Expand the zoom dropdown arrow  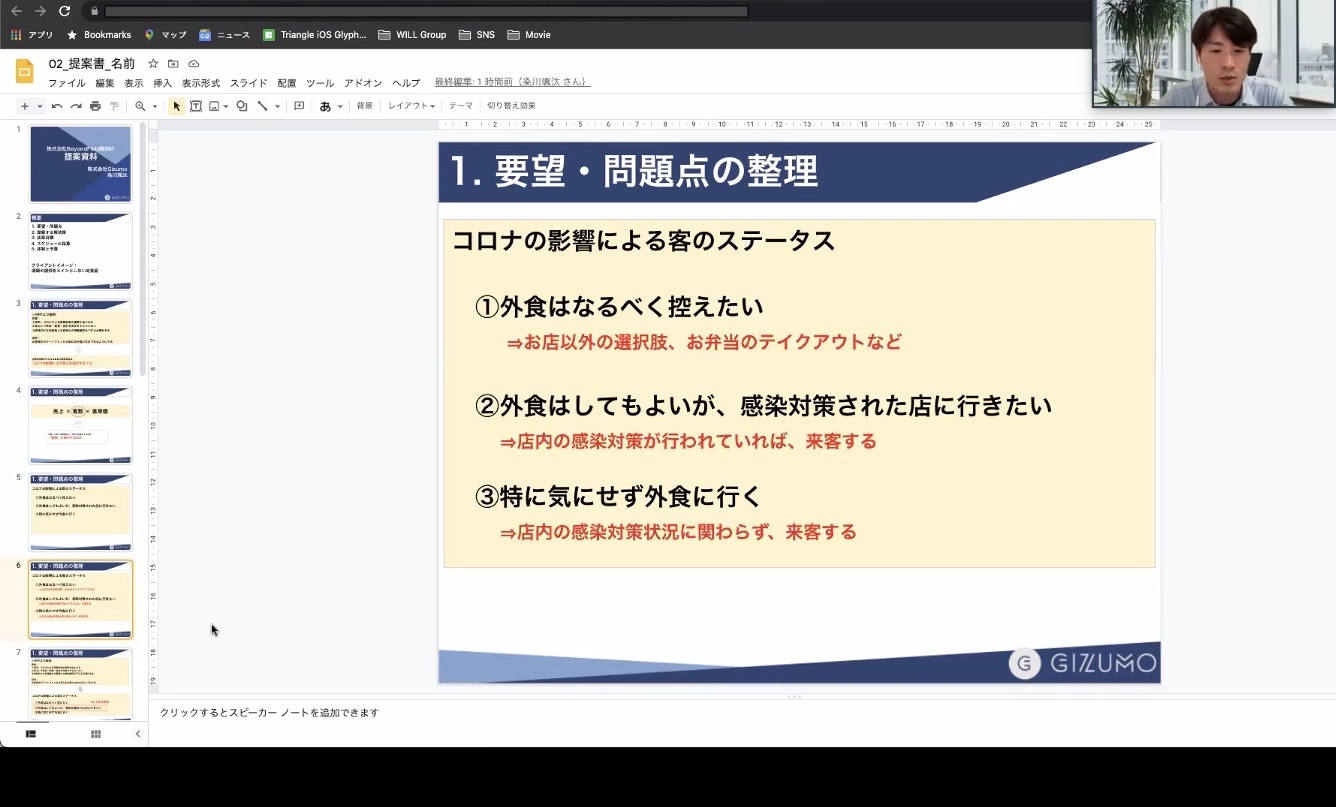[x=154, y=106]
